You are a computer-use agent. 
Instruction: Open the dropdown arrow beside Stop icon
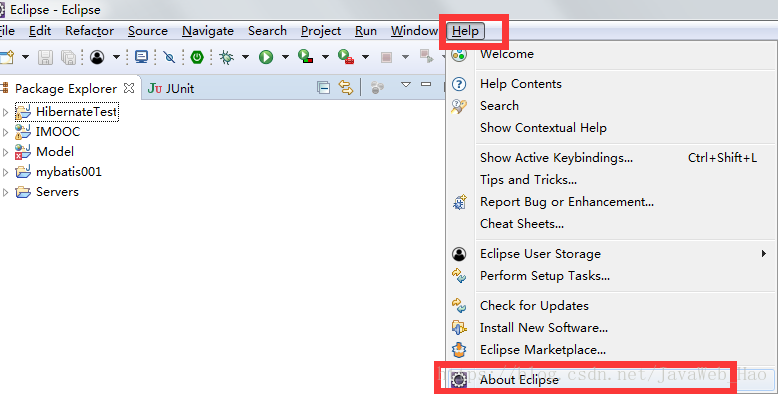click(405, 57)
